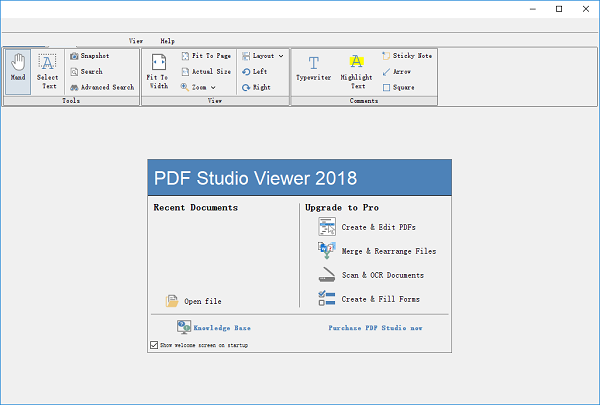Click the Create & Edit PDFs icon
Image resolution: width=600 pixels, height=405 pixels.
[x=327, y=227]
